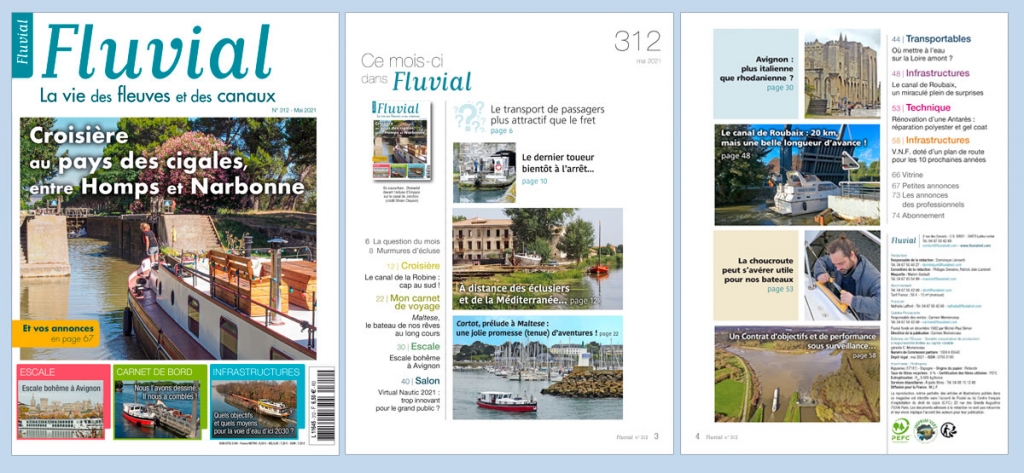This screenshot has width=1024, height=473.
Task: Click the '4 Fluvial n° 312' page footer
Action: (x=717, y=436)
